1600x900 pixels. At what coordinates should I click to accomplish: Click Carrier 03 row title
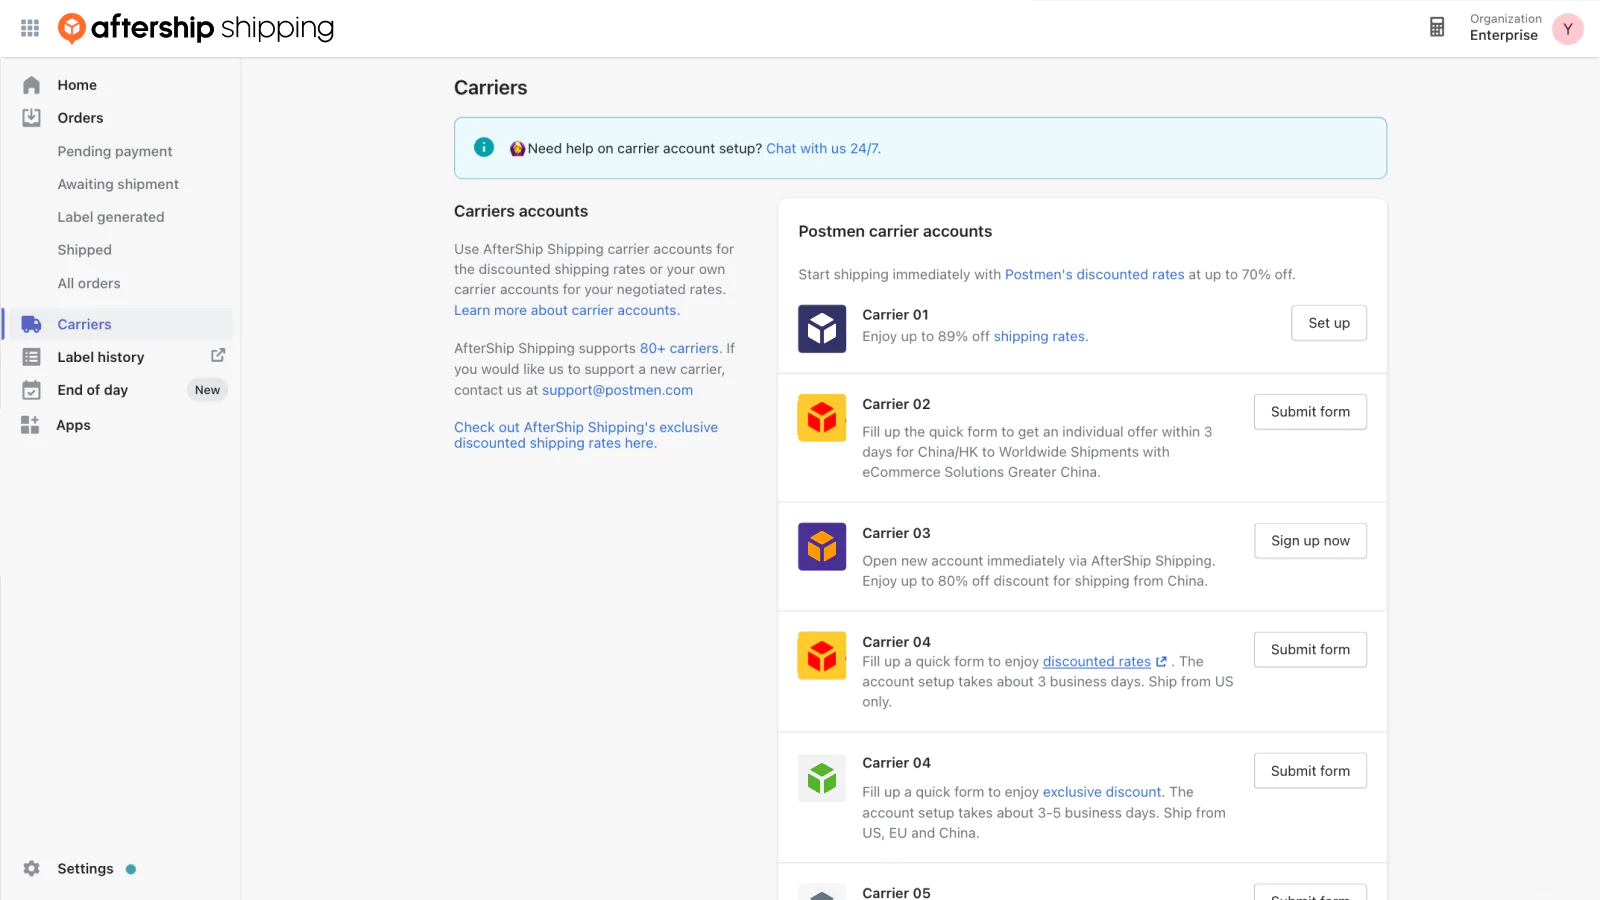(896, 533)
